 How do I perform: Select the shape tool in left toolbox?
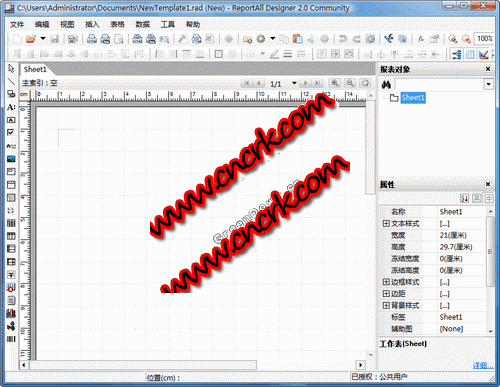coord(11,94)
